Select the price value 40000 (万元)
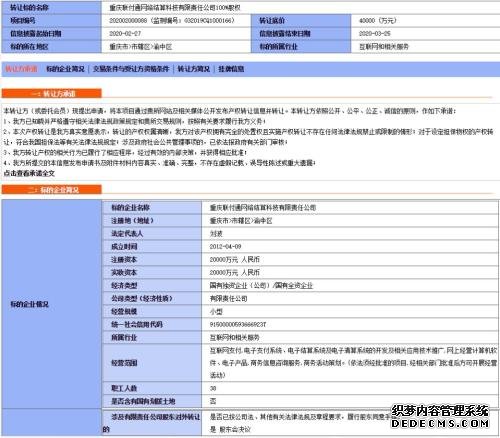500x438 pixels. click(x=378, y=21)
